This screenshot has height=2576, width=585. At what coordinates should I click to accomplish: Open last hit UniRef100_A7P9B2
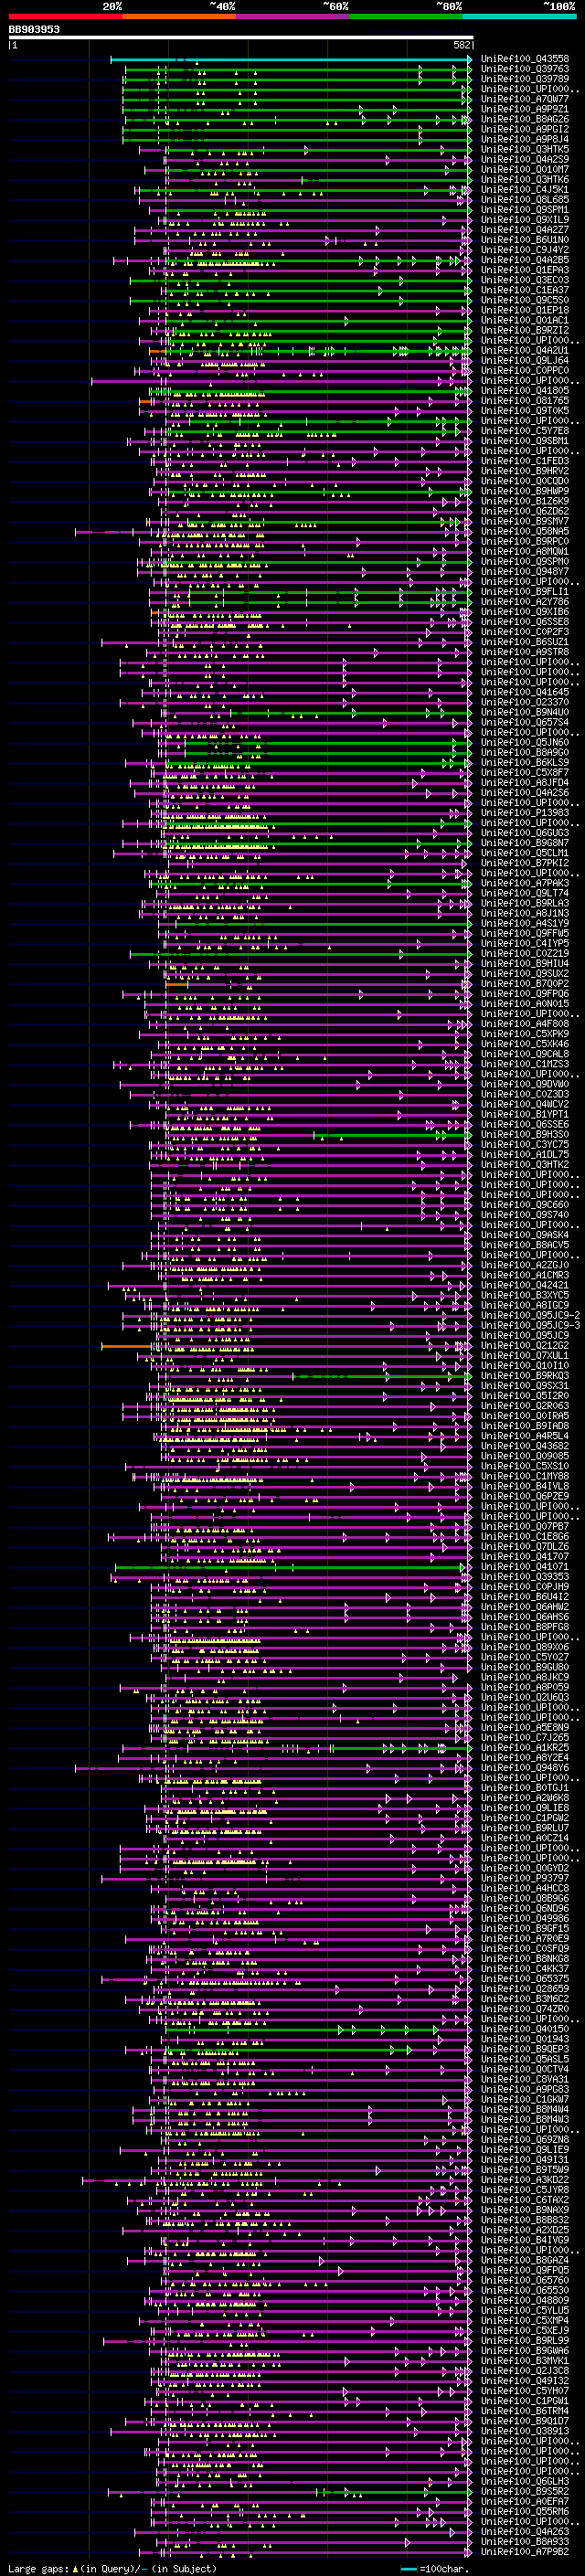coord(525,2552)
